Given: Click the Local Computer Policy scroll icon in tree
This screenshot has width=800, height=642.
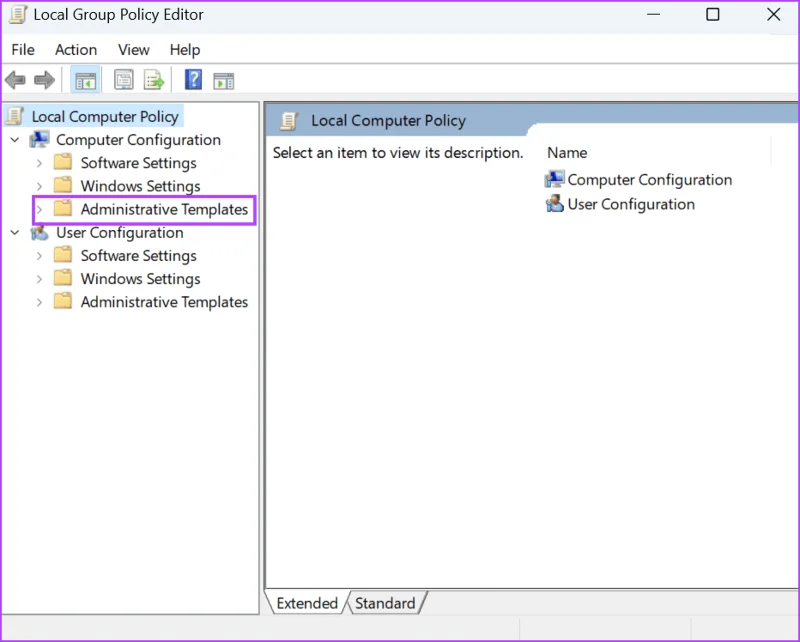Looking at the screenshot, I should (x=15, y=116).
